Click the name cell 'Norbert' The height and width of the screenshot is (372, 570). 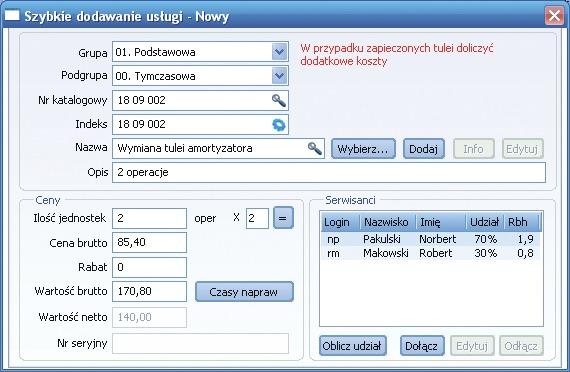[438, 239]
